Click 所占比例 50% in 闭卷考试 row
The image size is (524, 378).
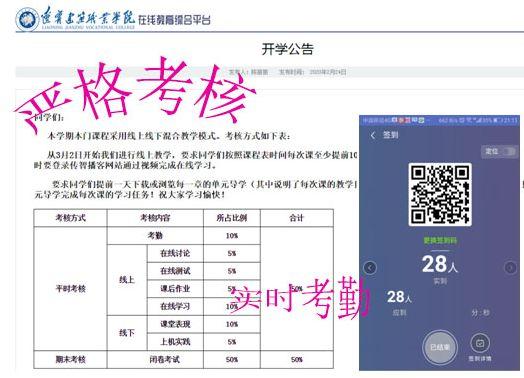coord(232,359)
